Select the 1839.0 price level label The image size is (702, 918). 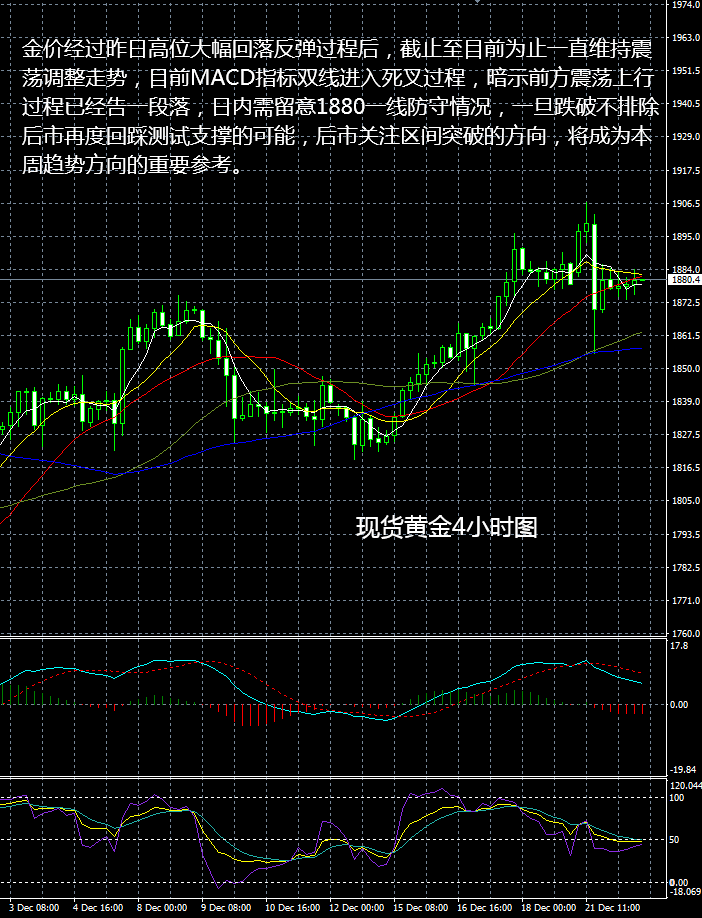point(686,402)
